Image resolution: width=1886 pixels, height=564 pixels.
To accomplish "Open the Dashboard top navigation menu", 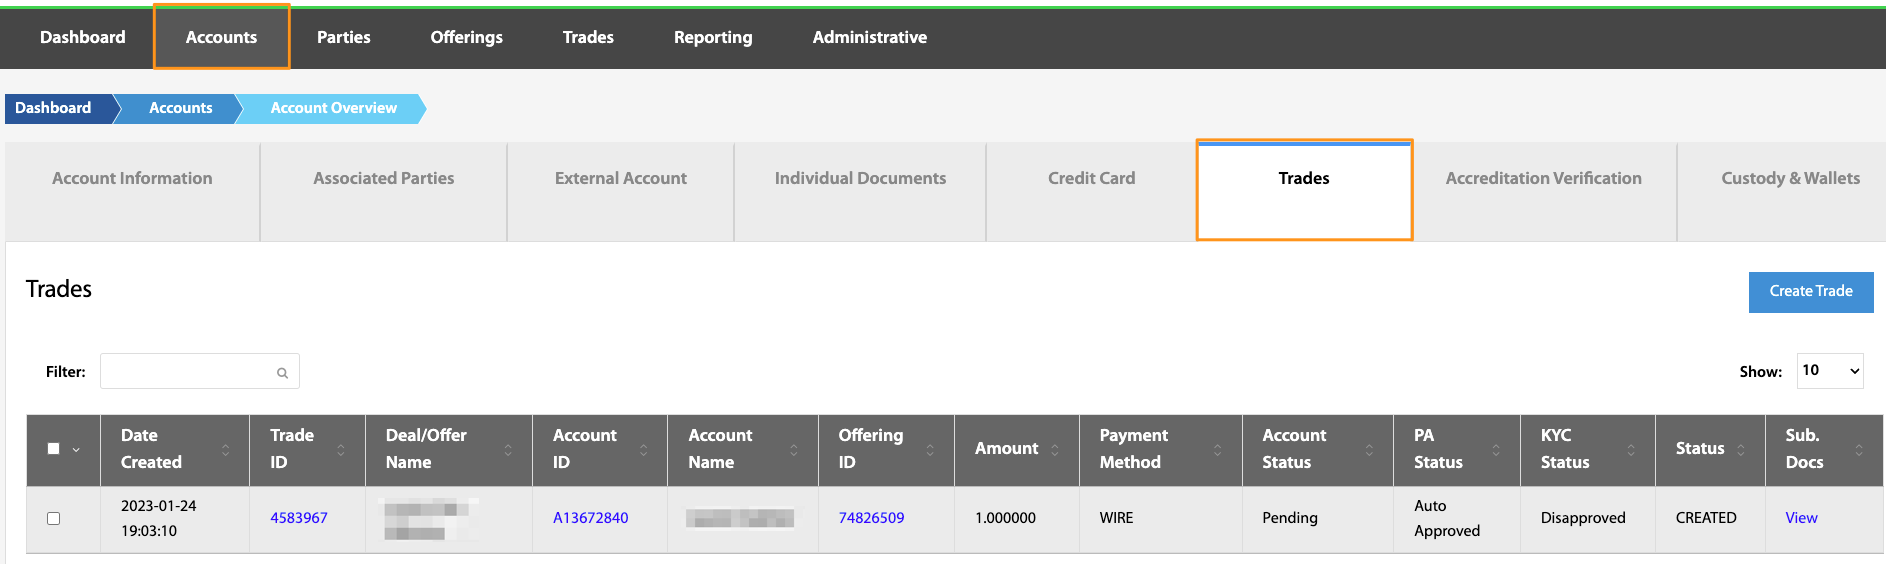I will (x=83, y=37).
